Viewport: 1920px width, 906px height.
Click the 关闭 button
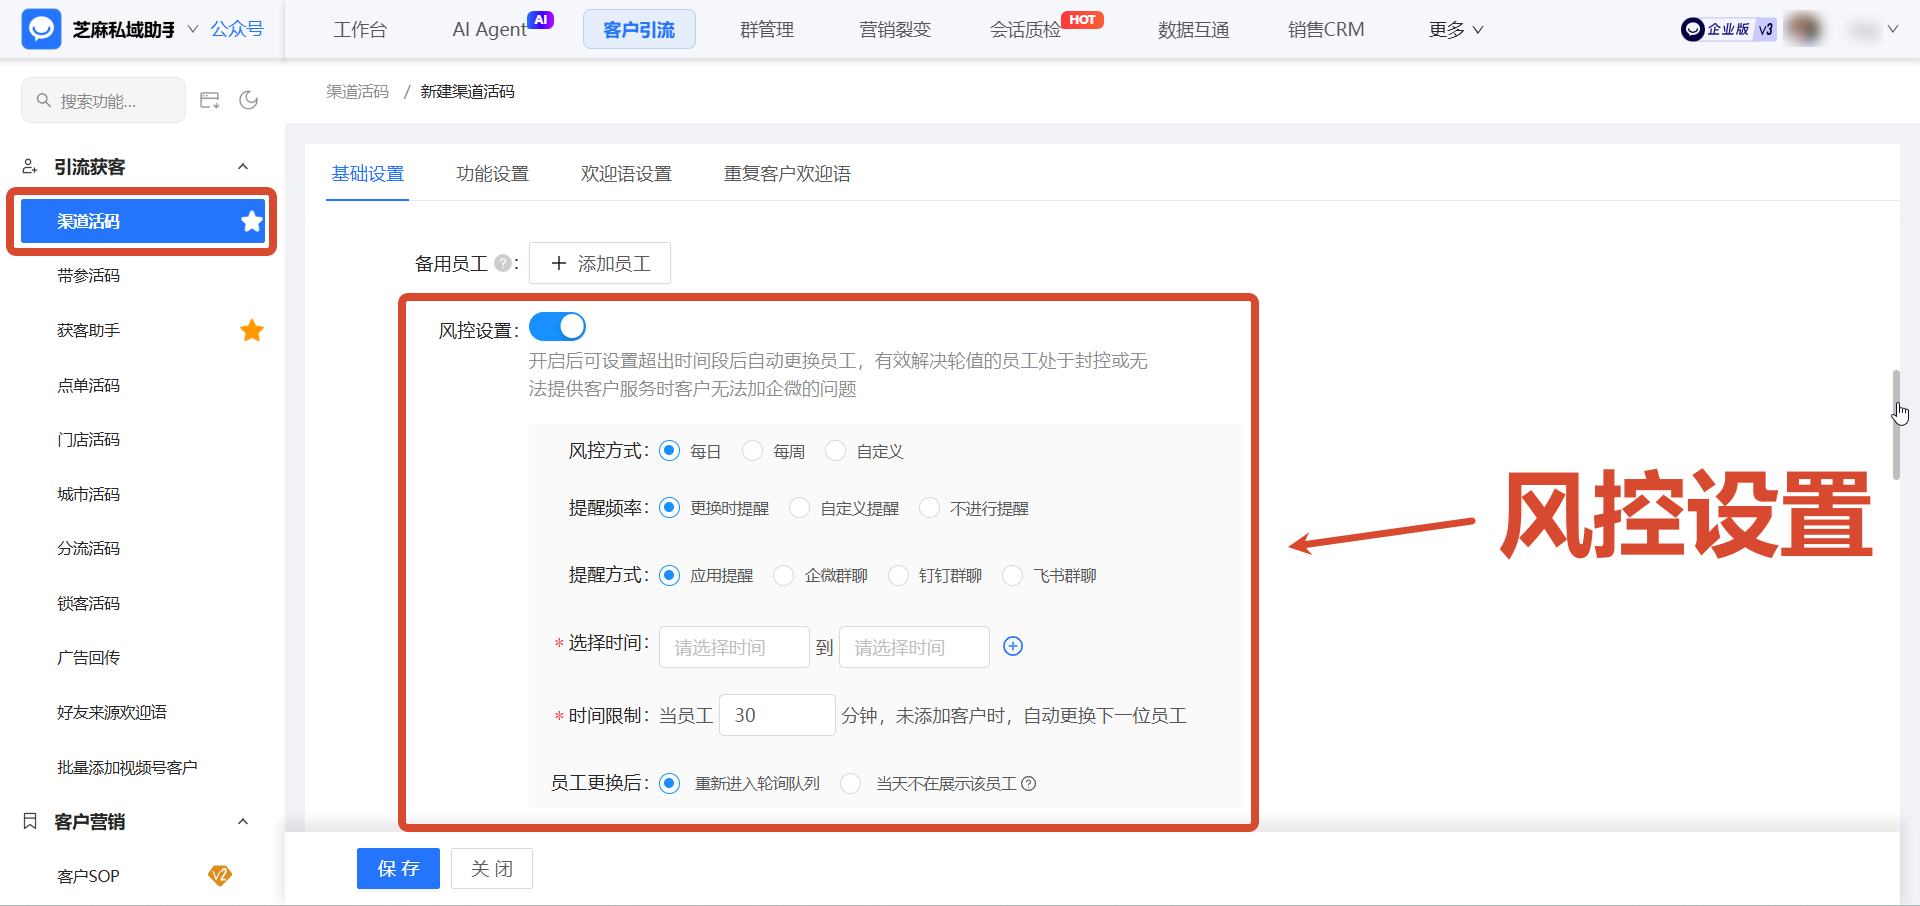492,868
